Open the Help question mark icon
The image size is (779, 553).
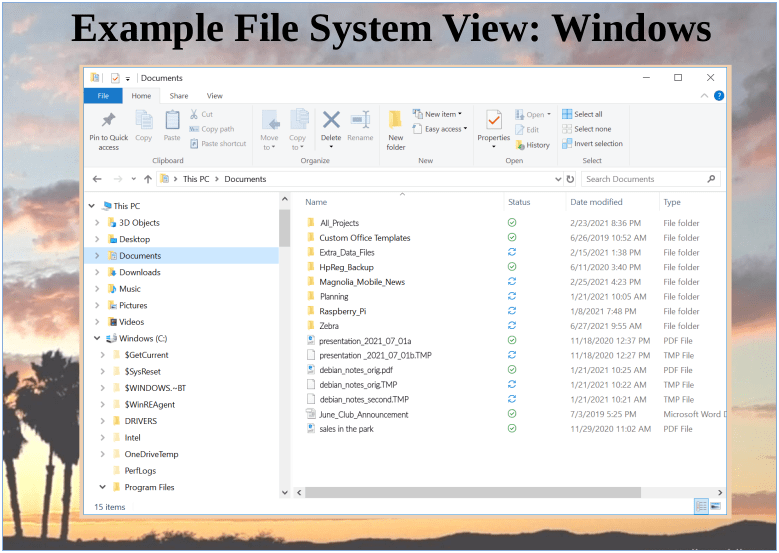tap(718, 96)
